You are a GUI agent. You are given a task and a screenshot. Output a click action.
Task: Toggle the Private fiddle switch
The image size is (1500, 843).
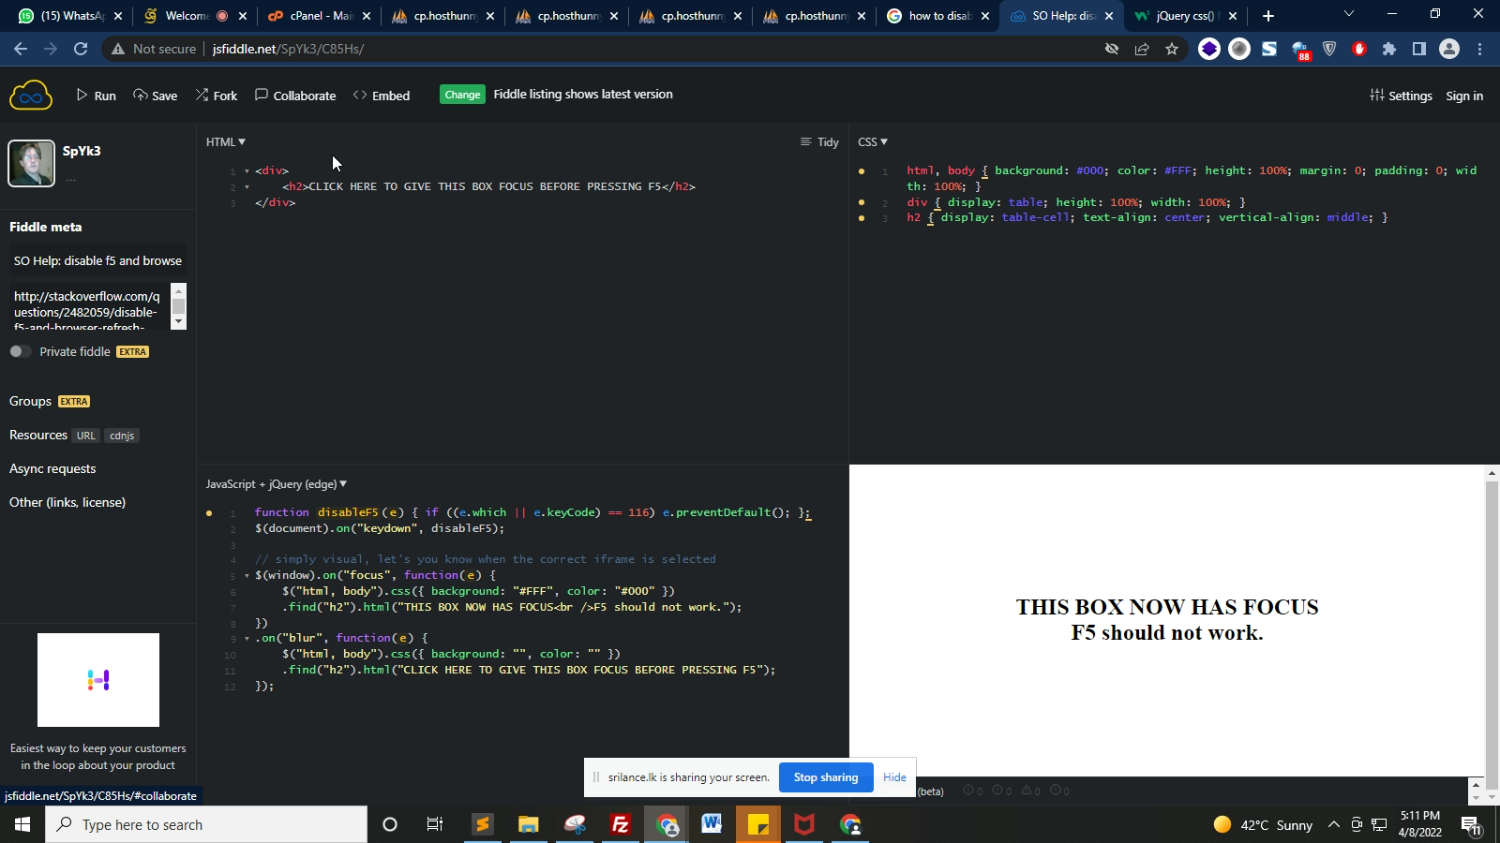(x=20, y=352)
